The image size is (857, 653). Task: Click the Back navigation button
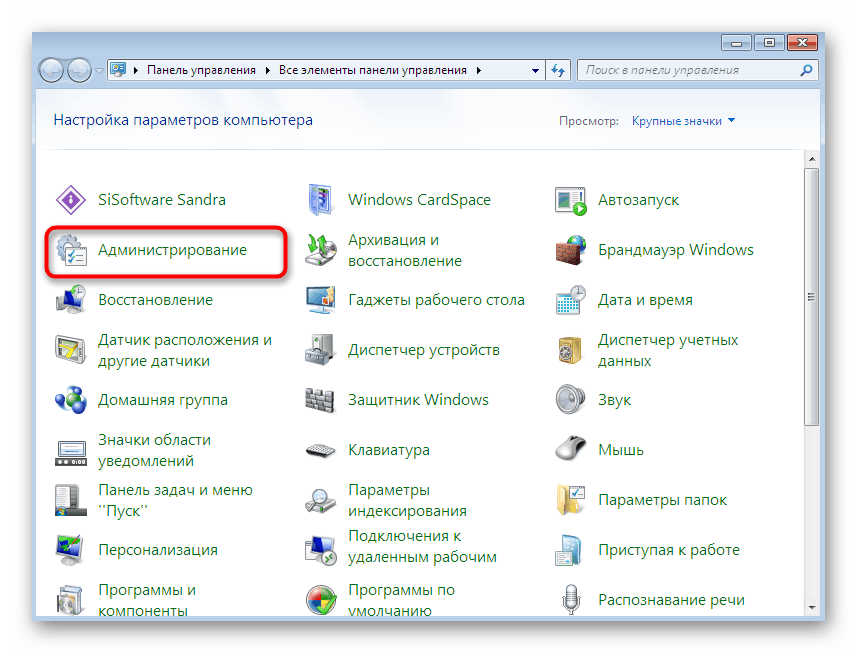click(x=52, y=70)
